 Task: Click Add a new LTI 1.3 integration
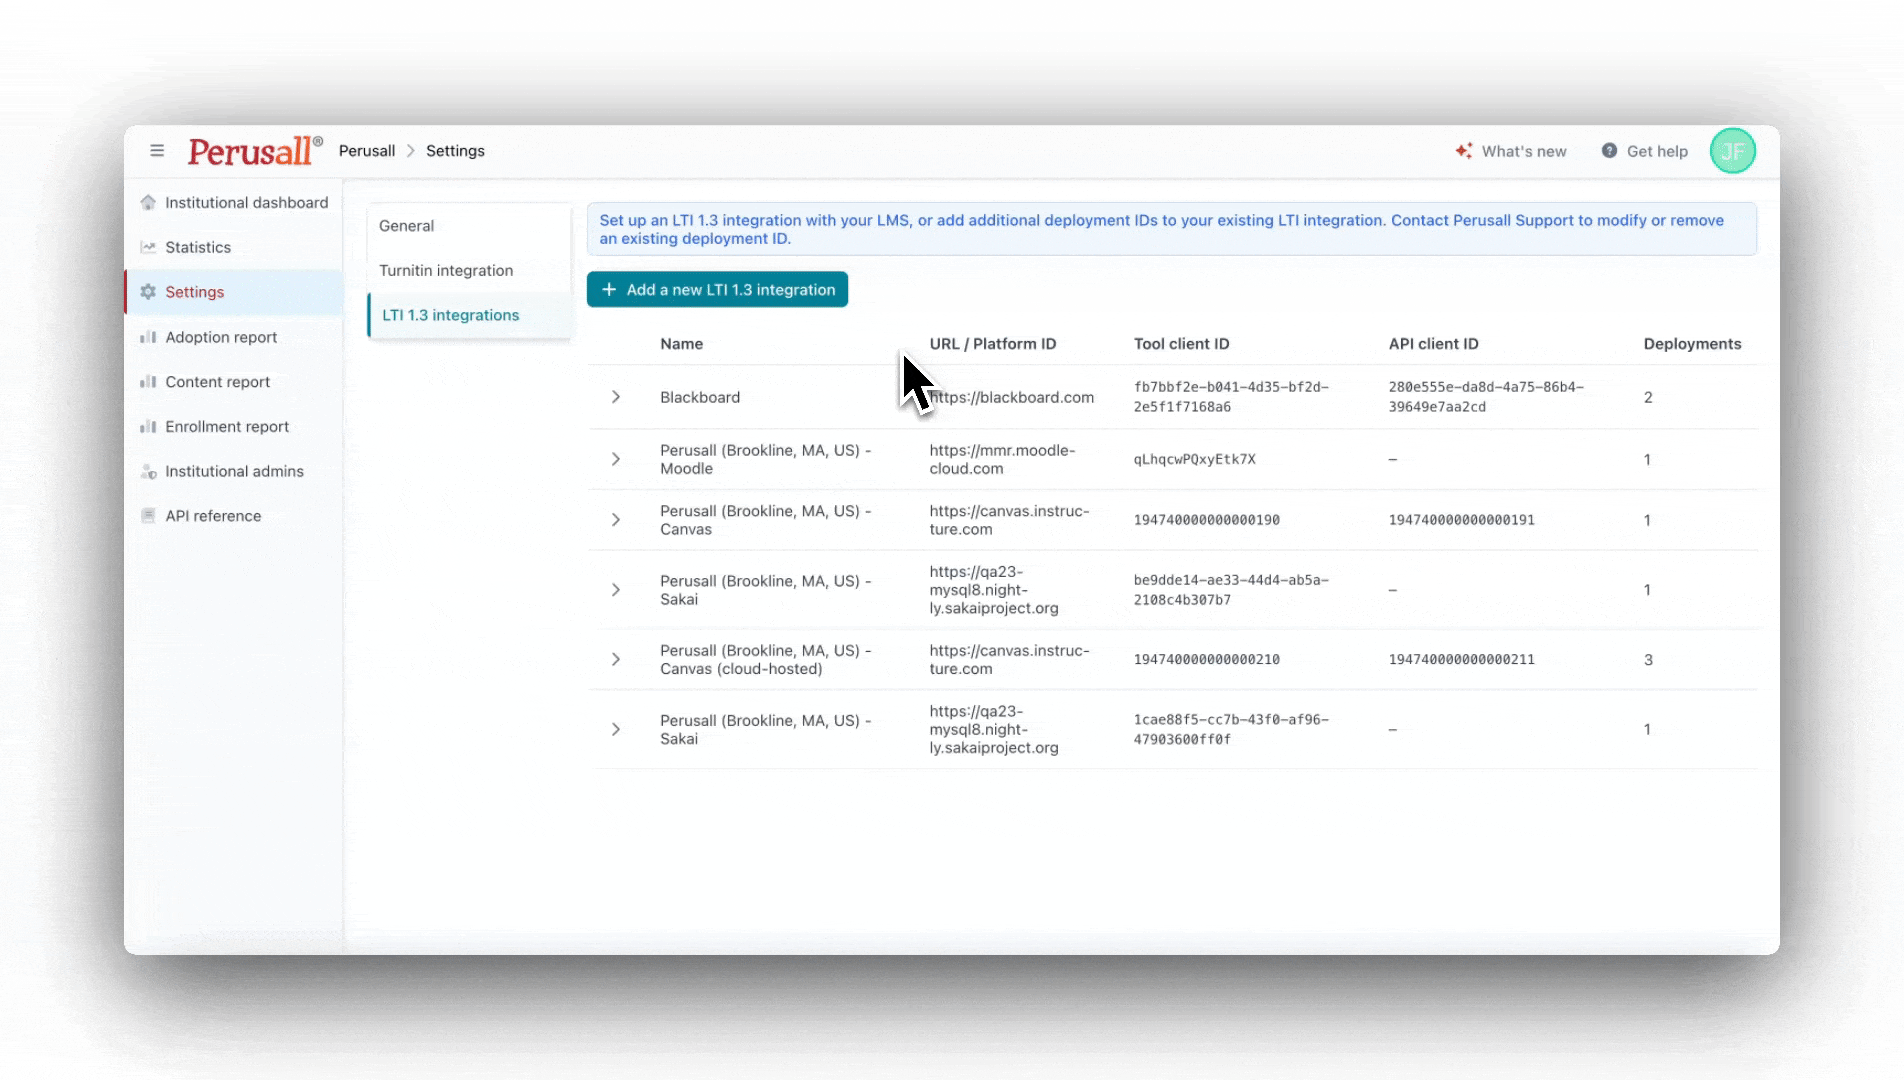717,290
